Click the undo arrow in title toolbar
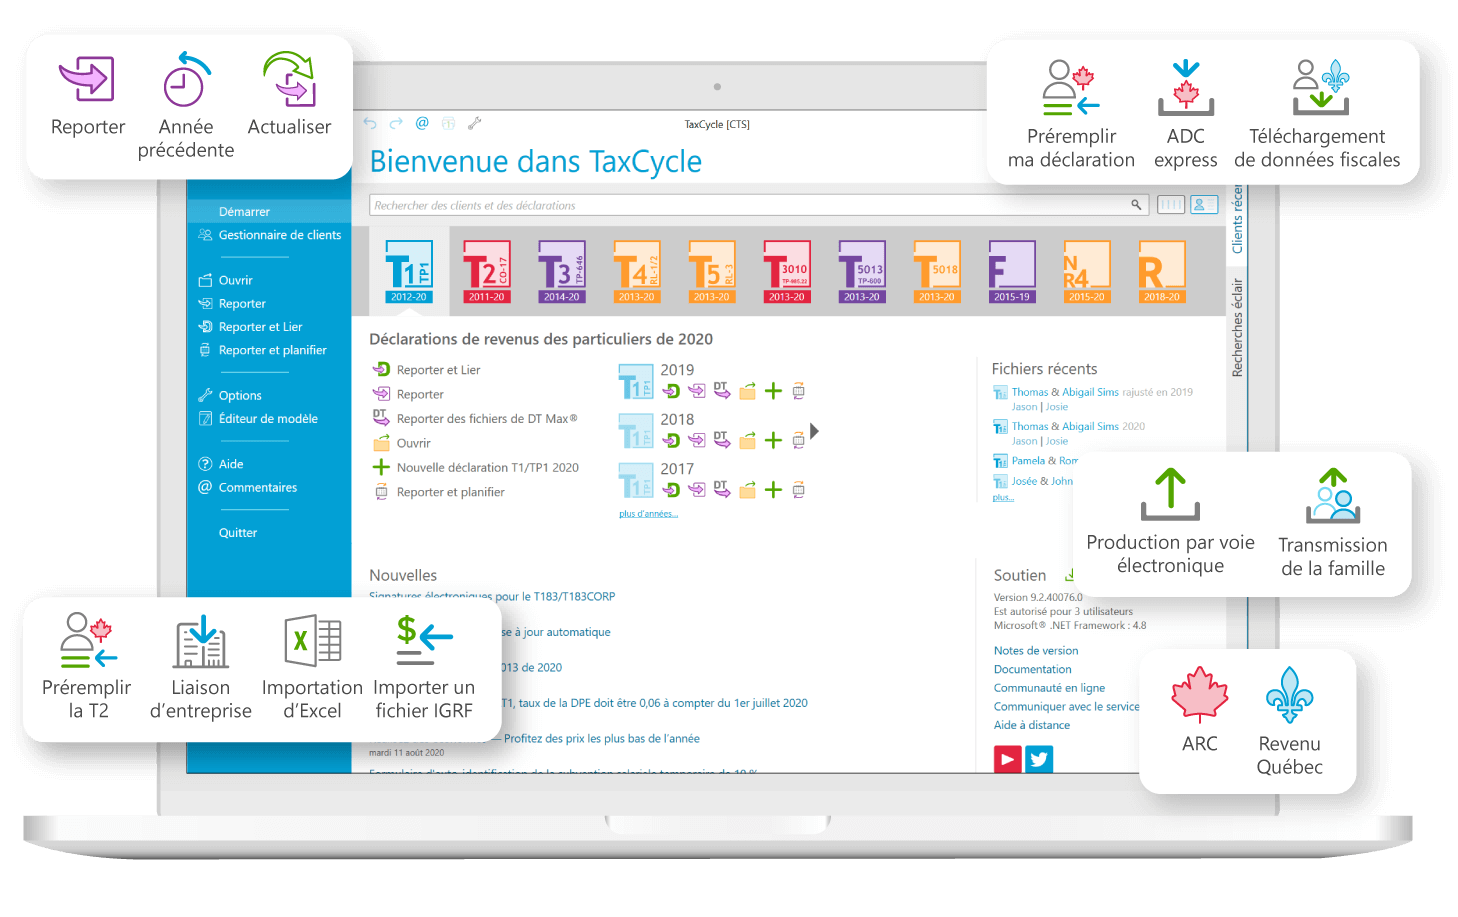 370,123
